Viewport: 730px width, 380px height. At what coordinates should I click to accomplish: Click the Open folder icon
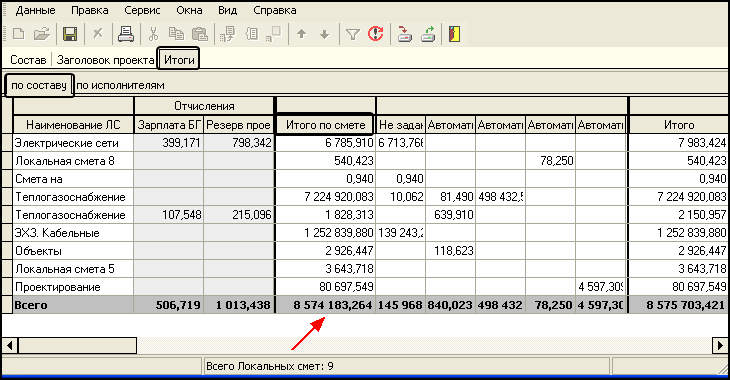tap(42, 34)
